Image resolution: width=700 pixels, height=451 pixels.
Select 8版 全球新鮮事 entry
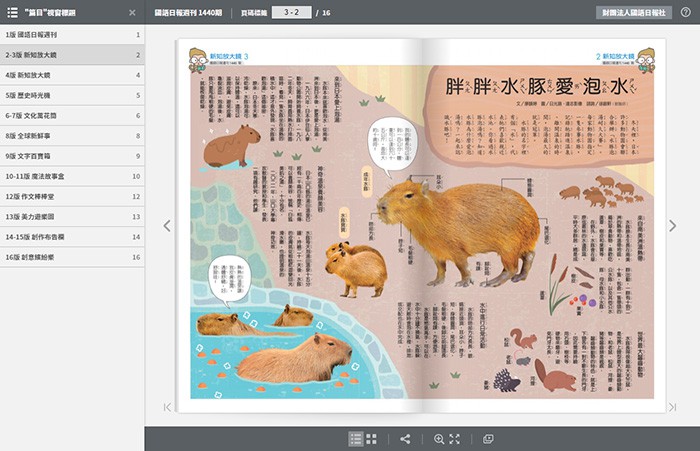click(x=72, y=135)
